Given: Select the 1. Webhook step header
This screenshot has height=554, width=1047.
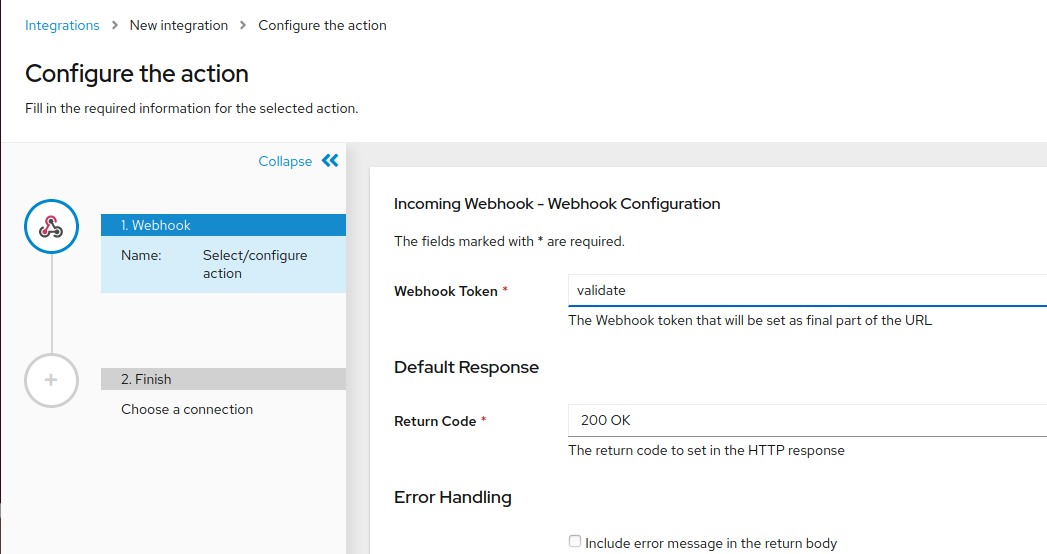Looking at the screenshot, I should (223, 225).
